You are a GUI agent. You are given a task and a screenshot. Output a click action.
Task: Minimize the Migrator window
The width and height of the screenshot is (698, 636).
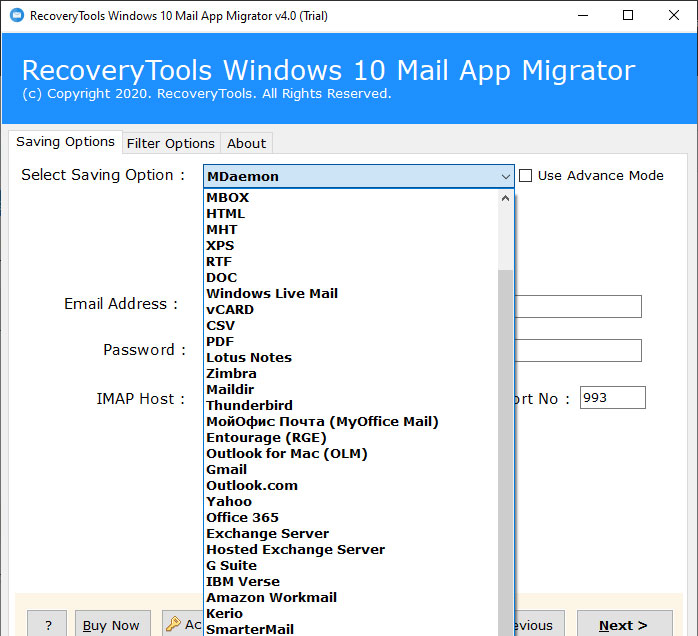pos(583,16)
